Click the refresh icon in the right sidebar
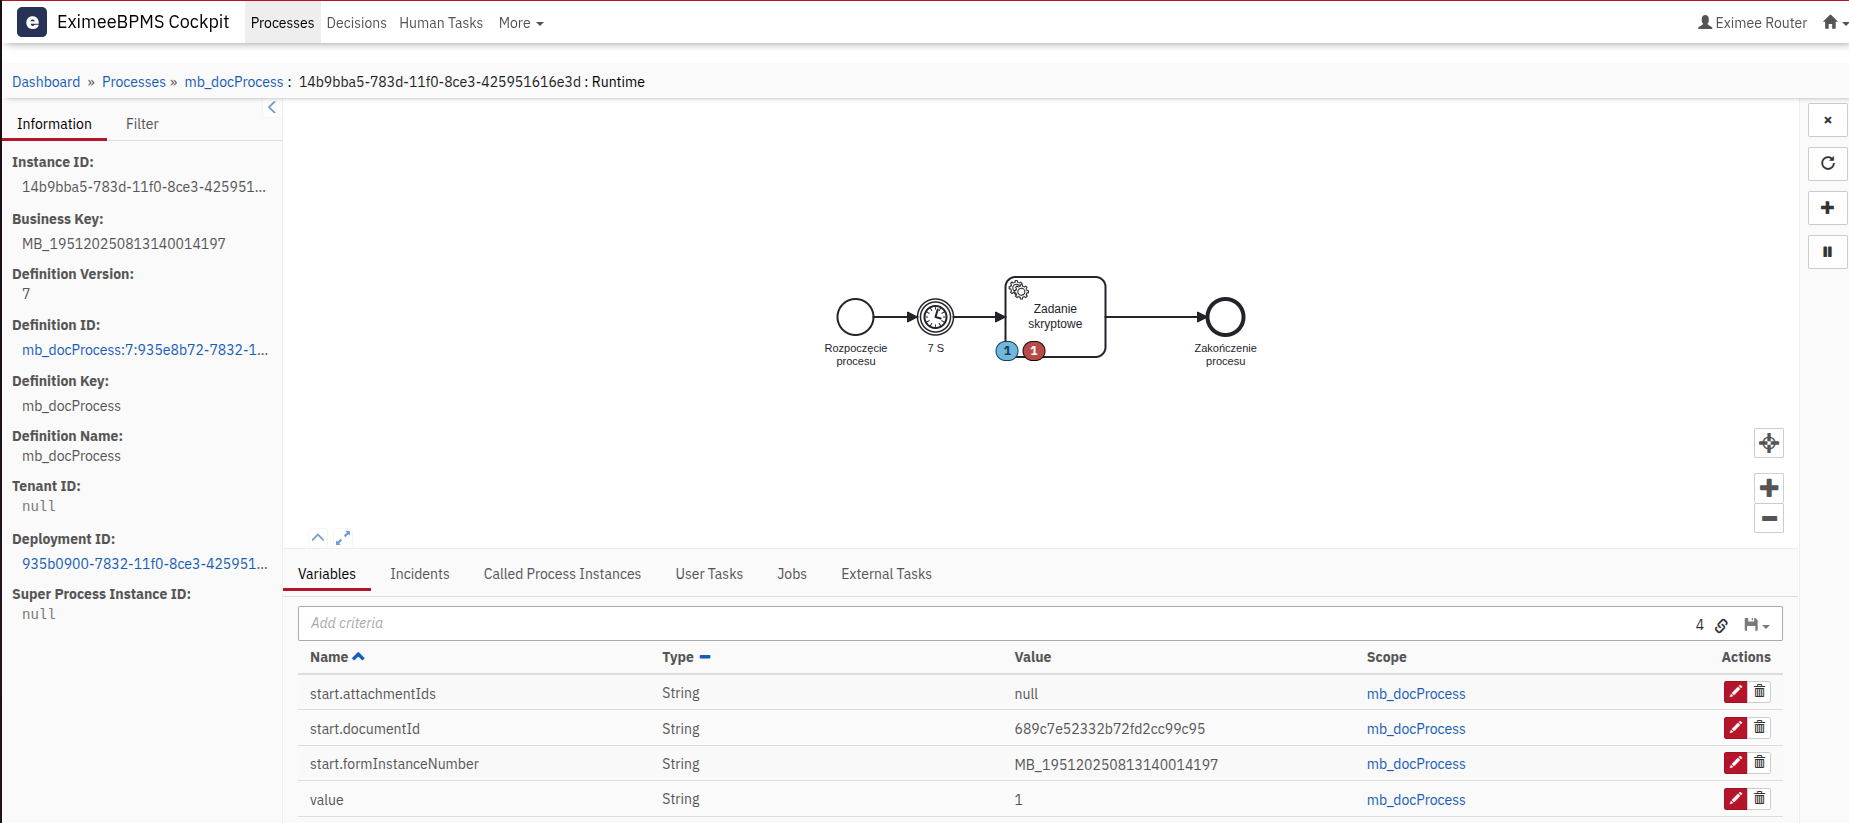This screenshot has width=1849, height=823. [x=1827, y=164]
